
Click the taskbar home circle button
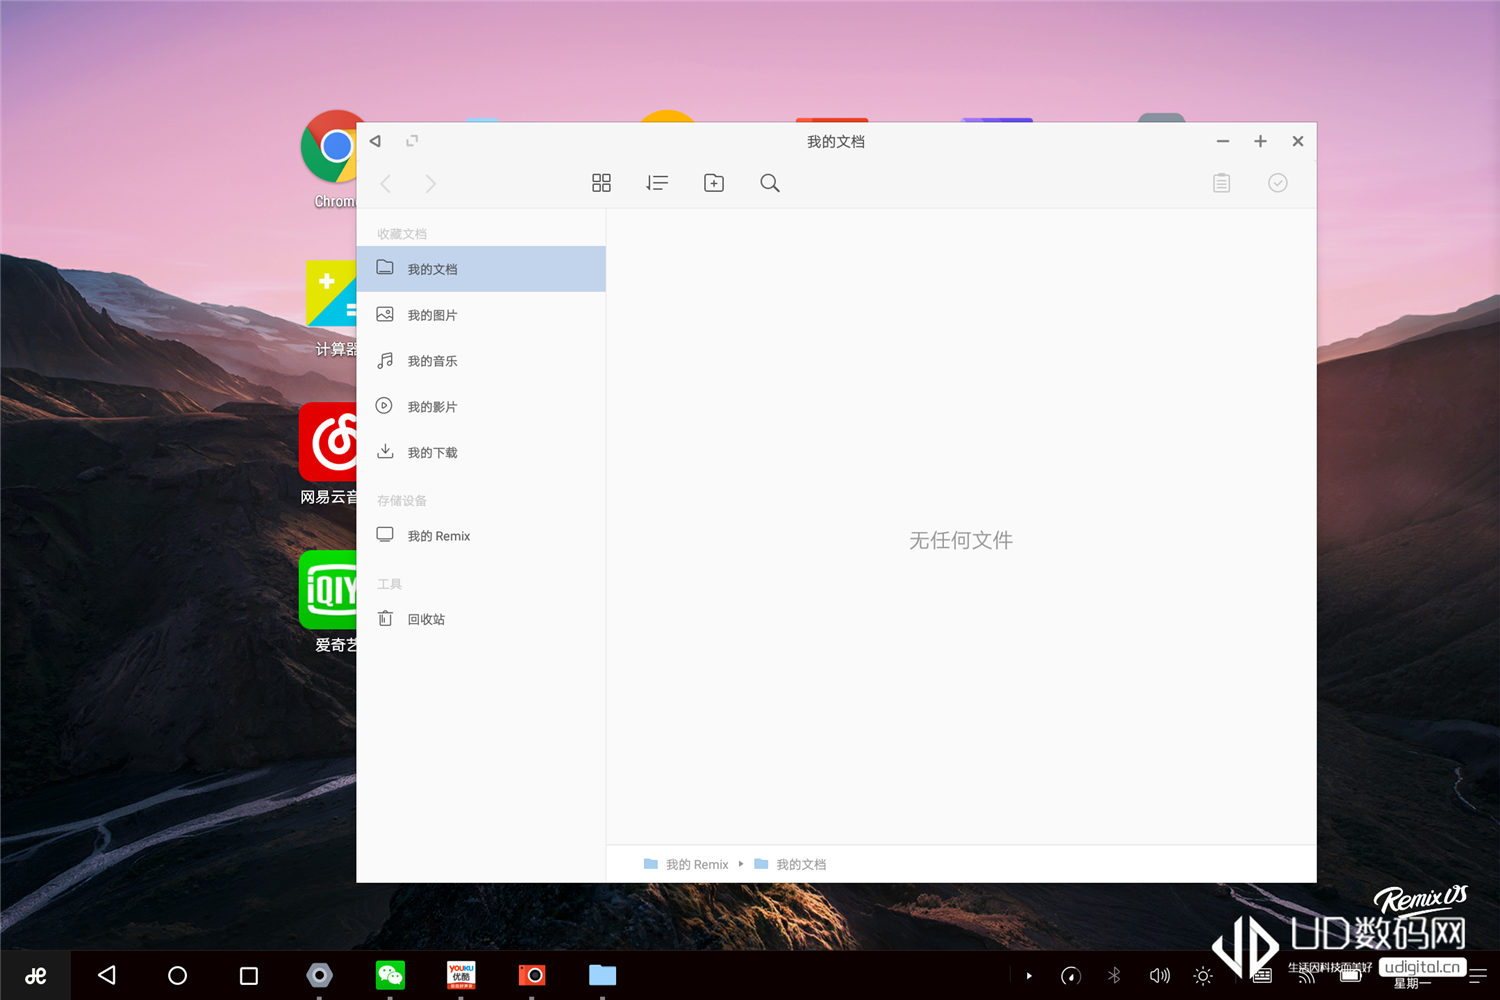point(178,975)
